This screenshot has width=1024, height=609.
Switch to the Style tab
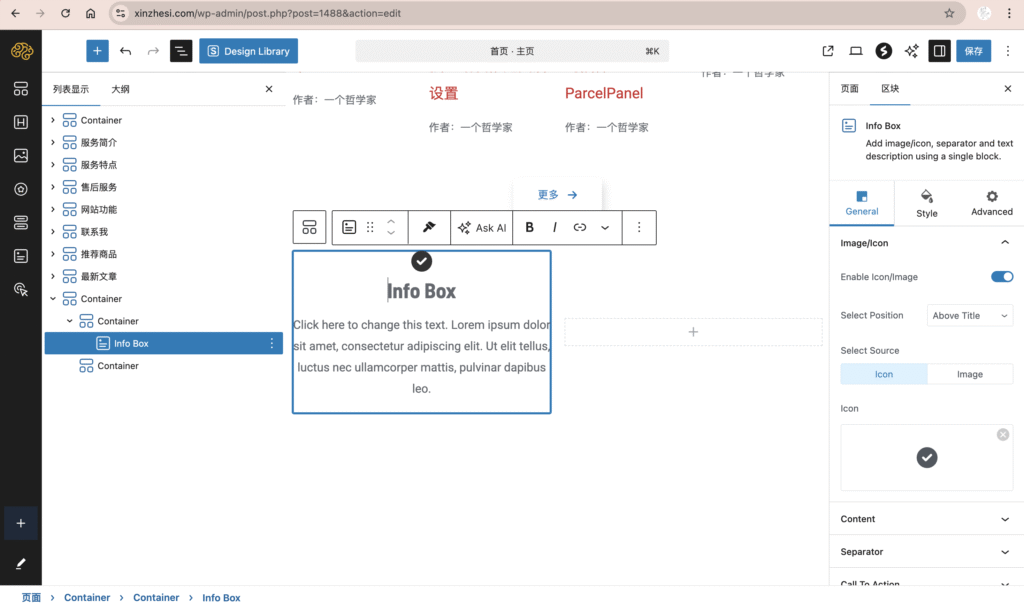coord(926,203)
